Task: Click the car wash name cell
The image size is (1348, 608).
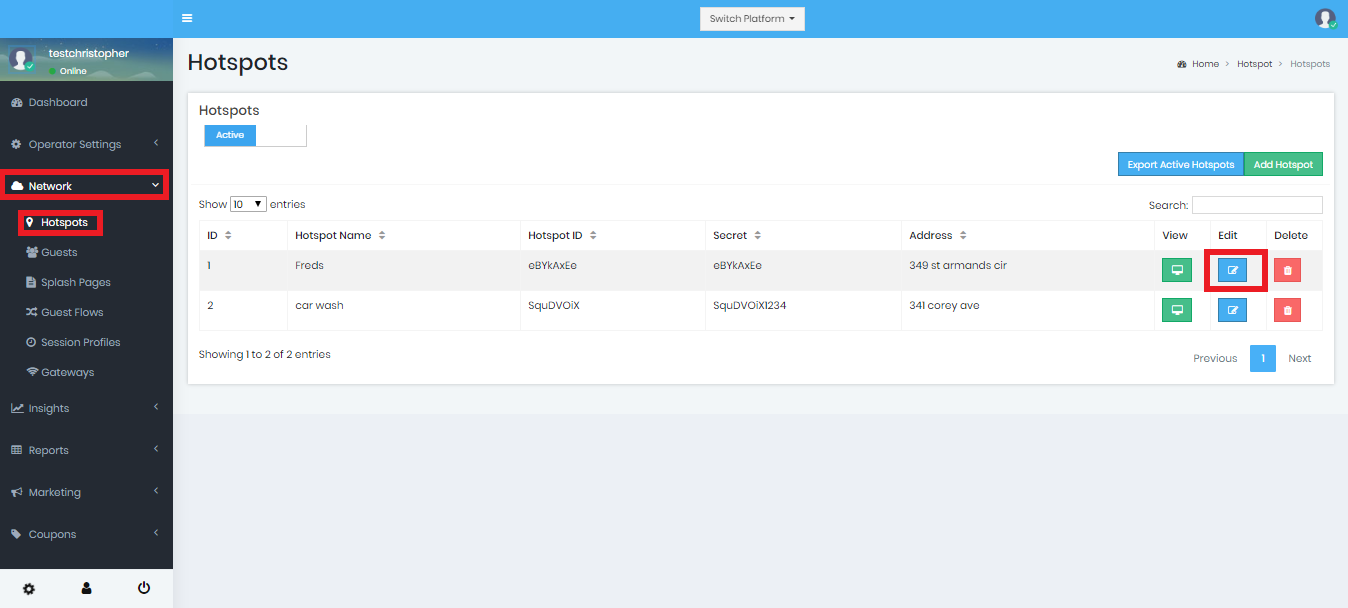Action: tap(402, 310)
